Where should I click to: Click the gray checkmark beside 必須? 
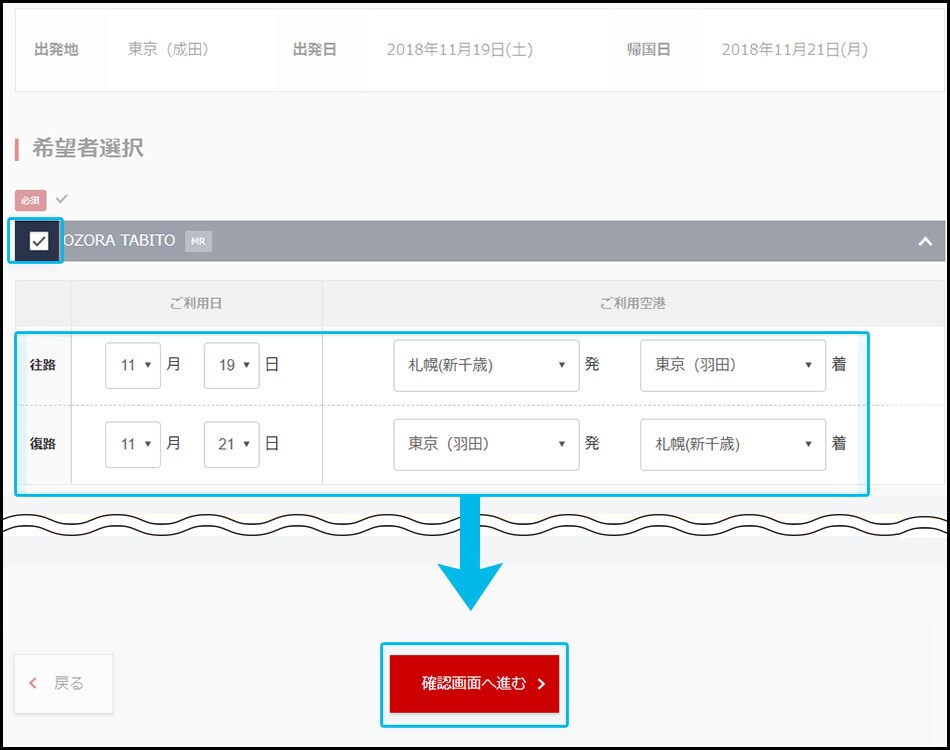point(62,199)
